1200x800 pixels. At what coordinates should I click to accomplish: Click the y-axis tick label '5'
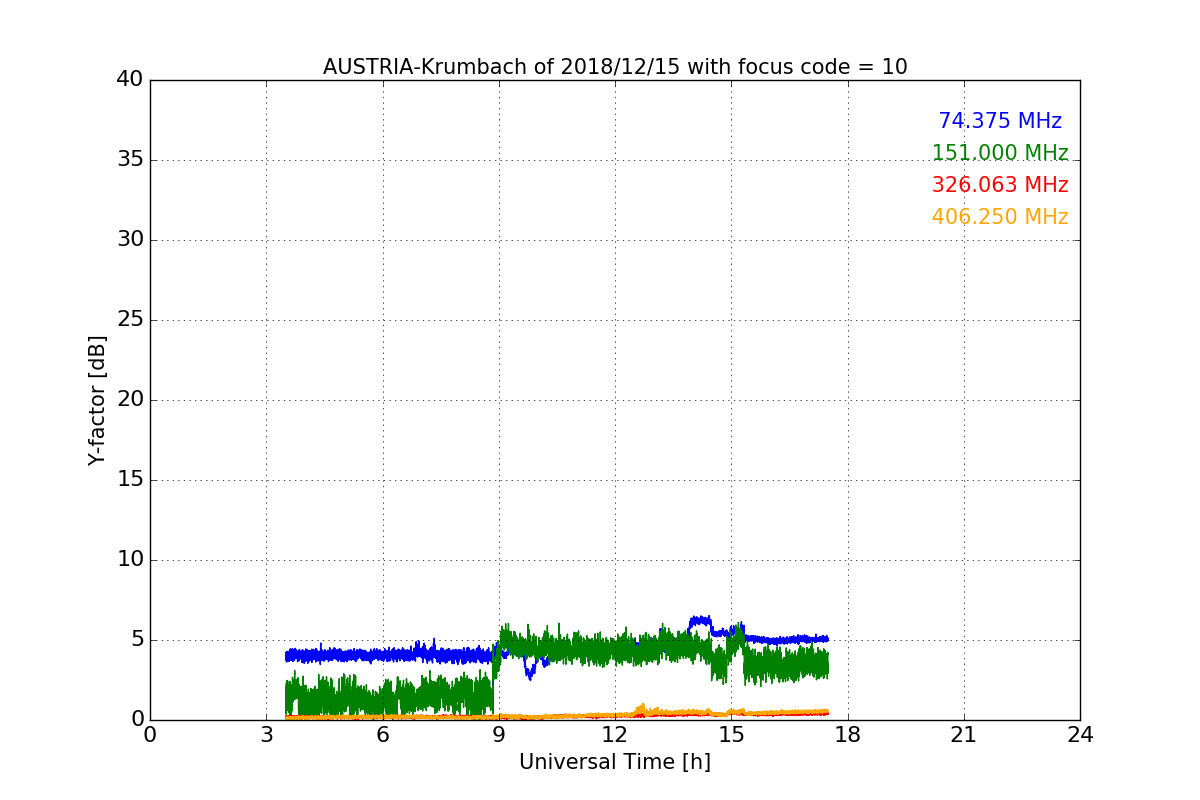tap(137, 640)
